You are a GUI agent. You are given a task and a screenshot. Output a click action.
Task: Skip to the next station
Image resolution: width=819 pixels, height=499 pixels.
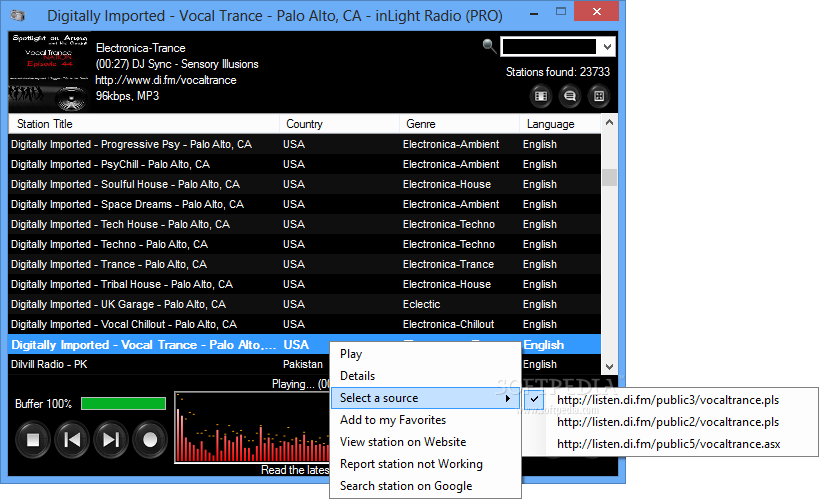click(x=111, y=439)
